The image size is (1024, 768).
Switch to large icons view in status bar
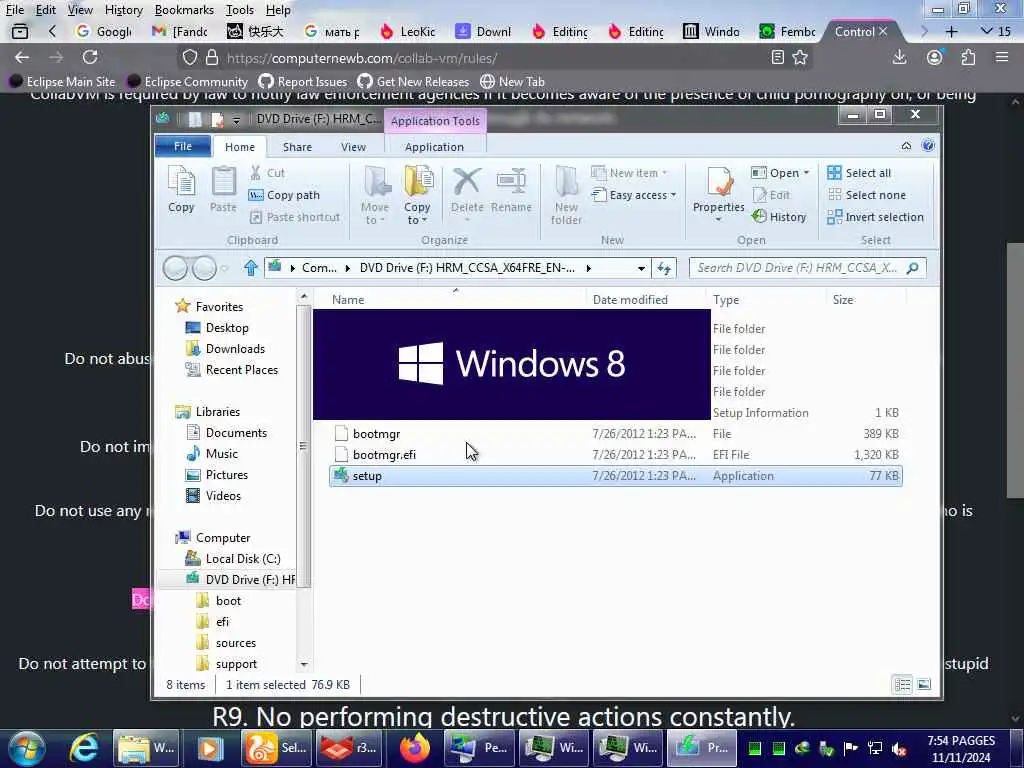tap(923, 684)
